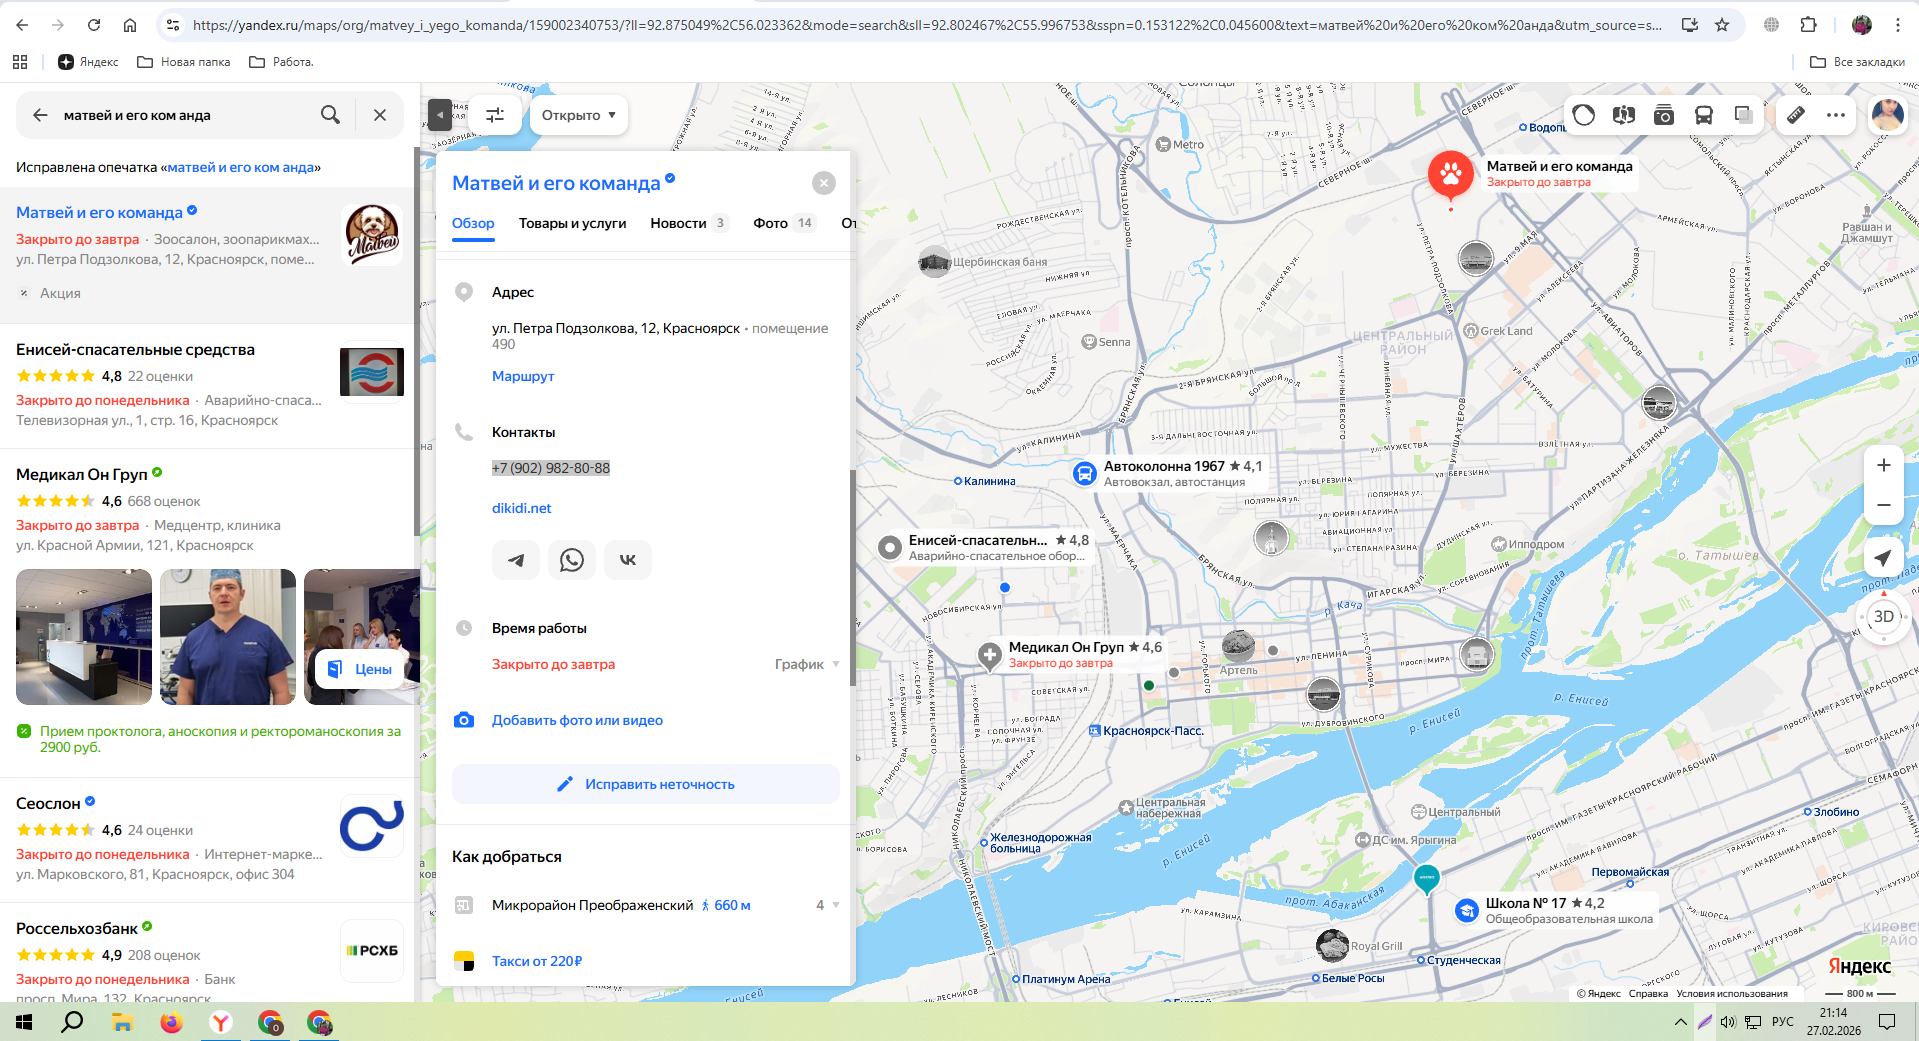
Task: Open search filters with the sliders icon
Action: pos(495,115)
